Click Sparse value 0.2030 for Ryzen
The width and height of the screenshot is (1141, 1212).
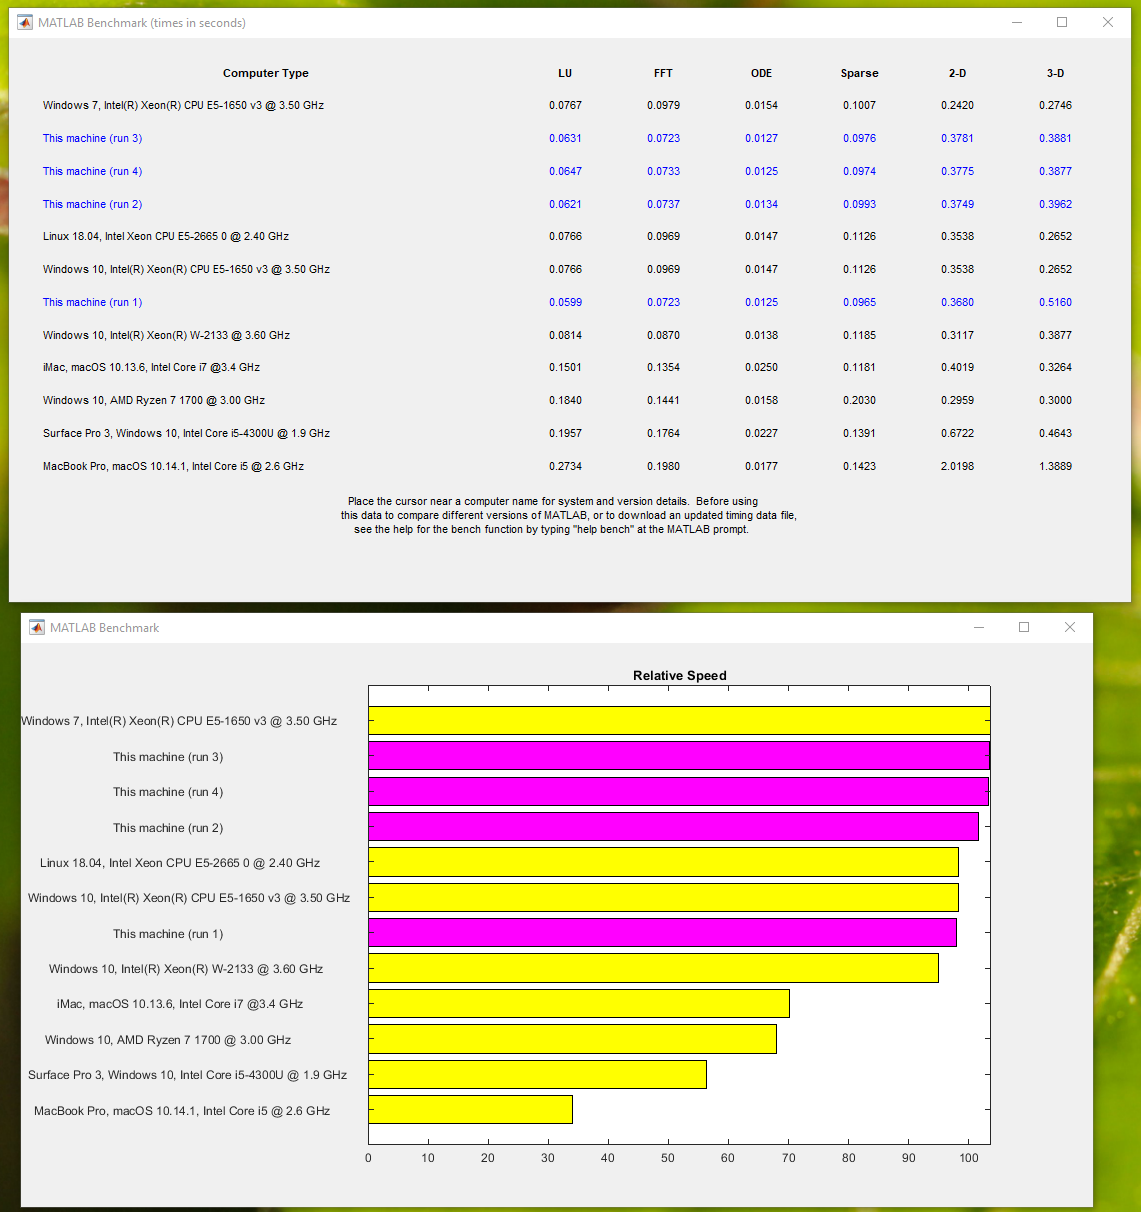[859, 400]
